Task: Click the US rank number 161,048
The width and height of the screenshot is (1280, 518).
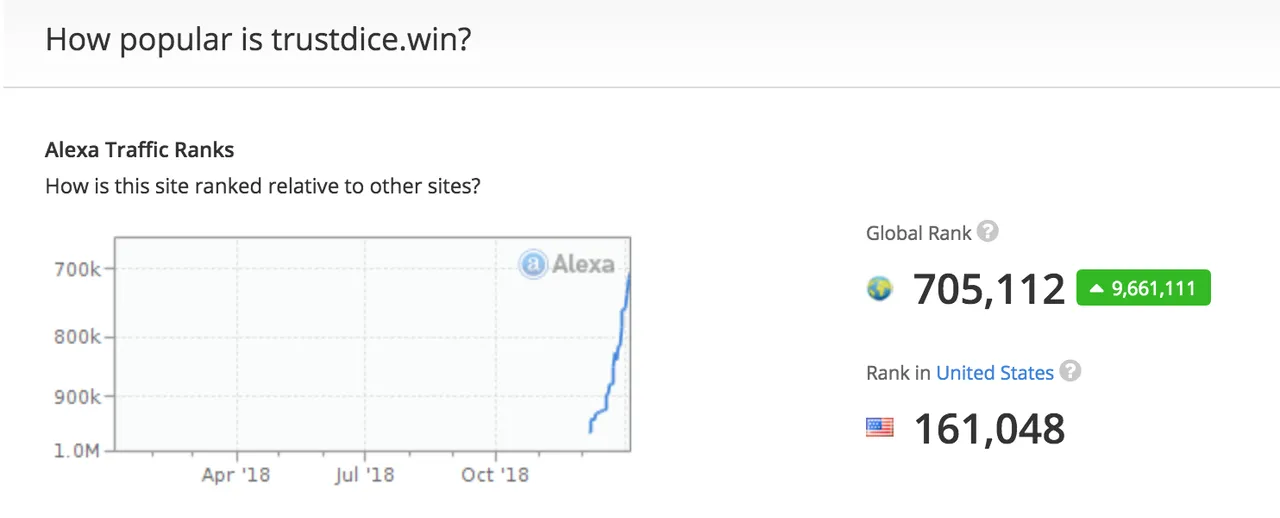Action: coord(989,429)
